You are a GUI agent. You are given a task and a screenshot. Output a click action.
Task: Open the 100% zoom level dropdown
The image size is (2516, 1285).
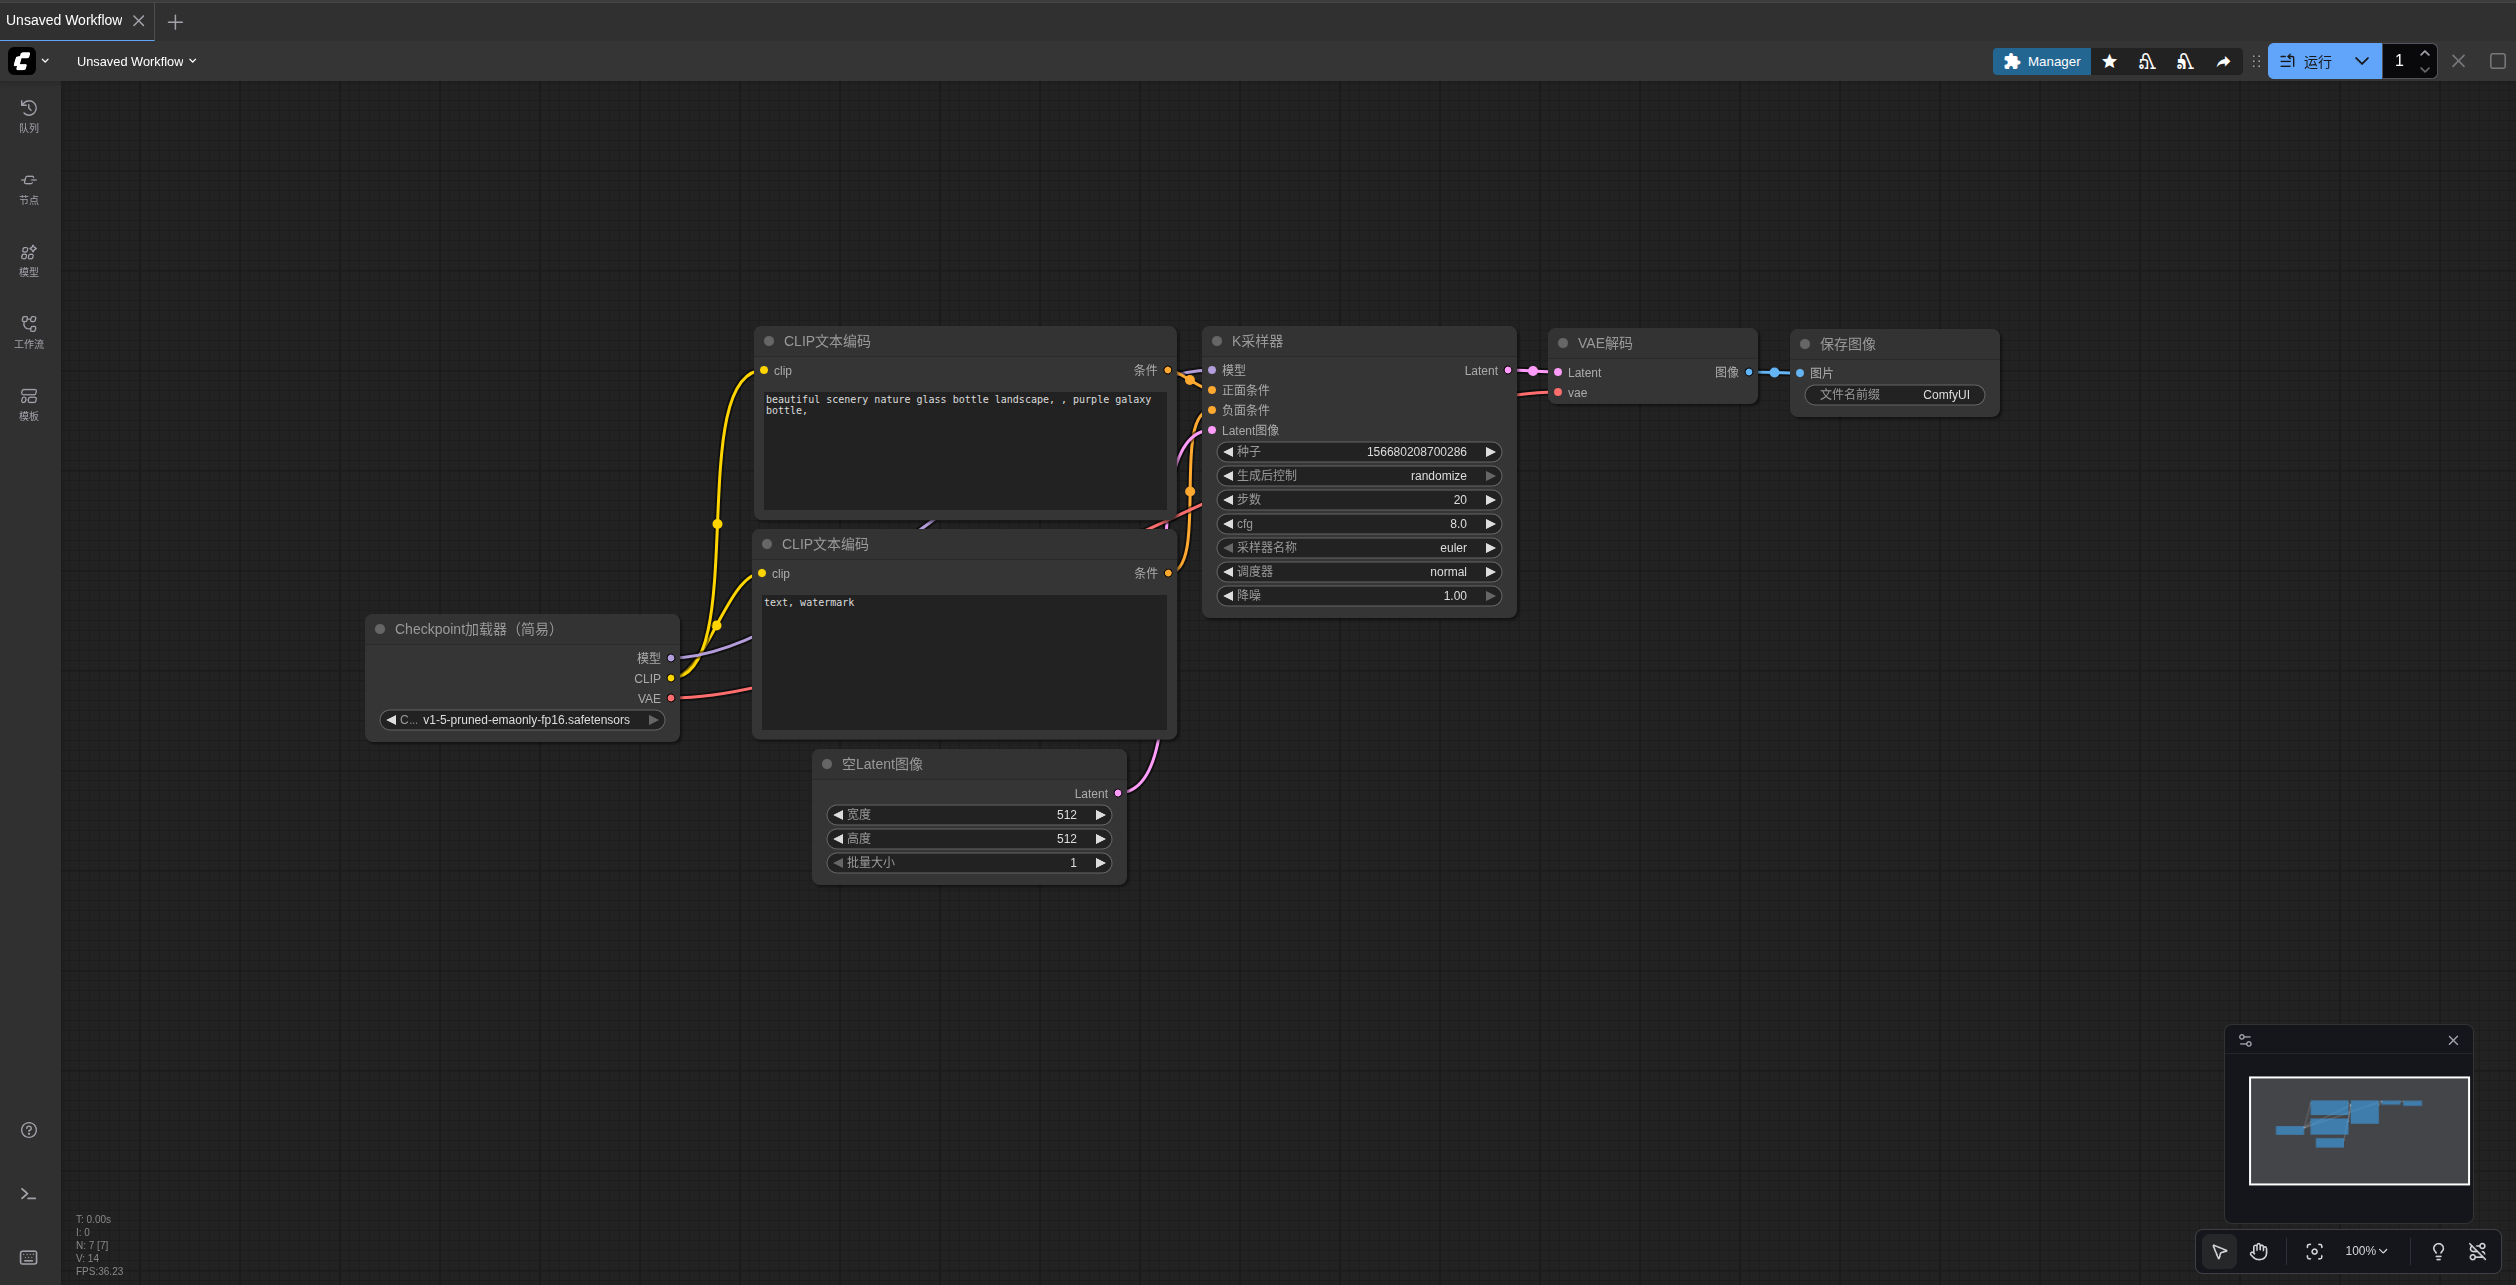click(x=2366, y=1251)
